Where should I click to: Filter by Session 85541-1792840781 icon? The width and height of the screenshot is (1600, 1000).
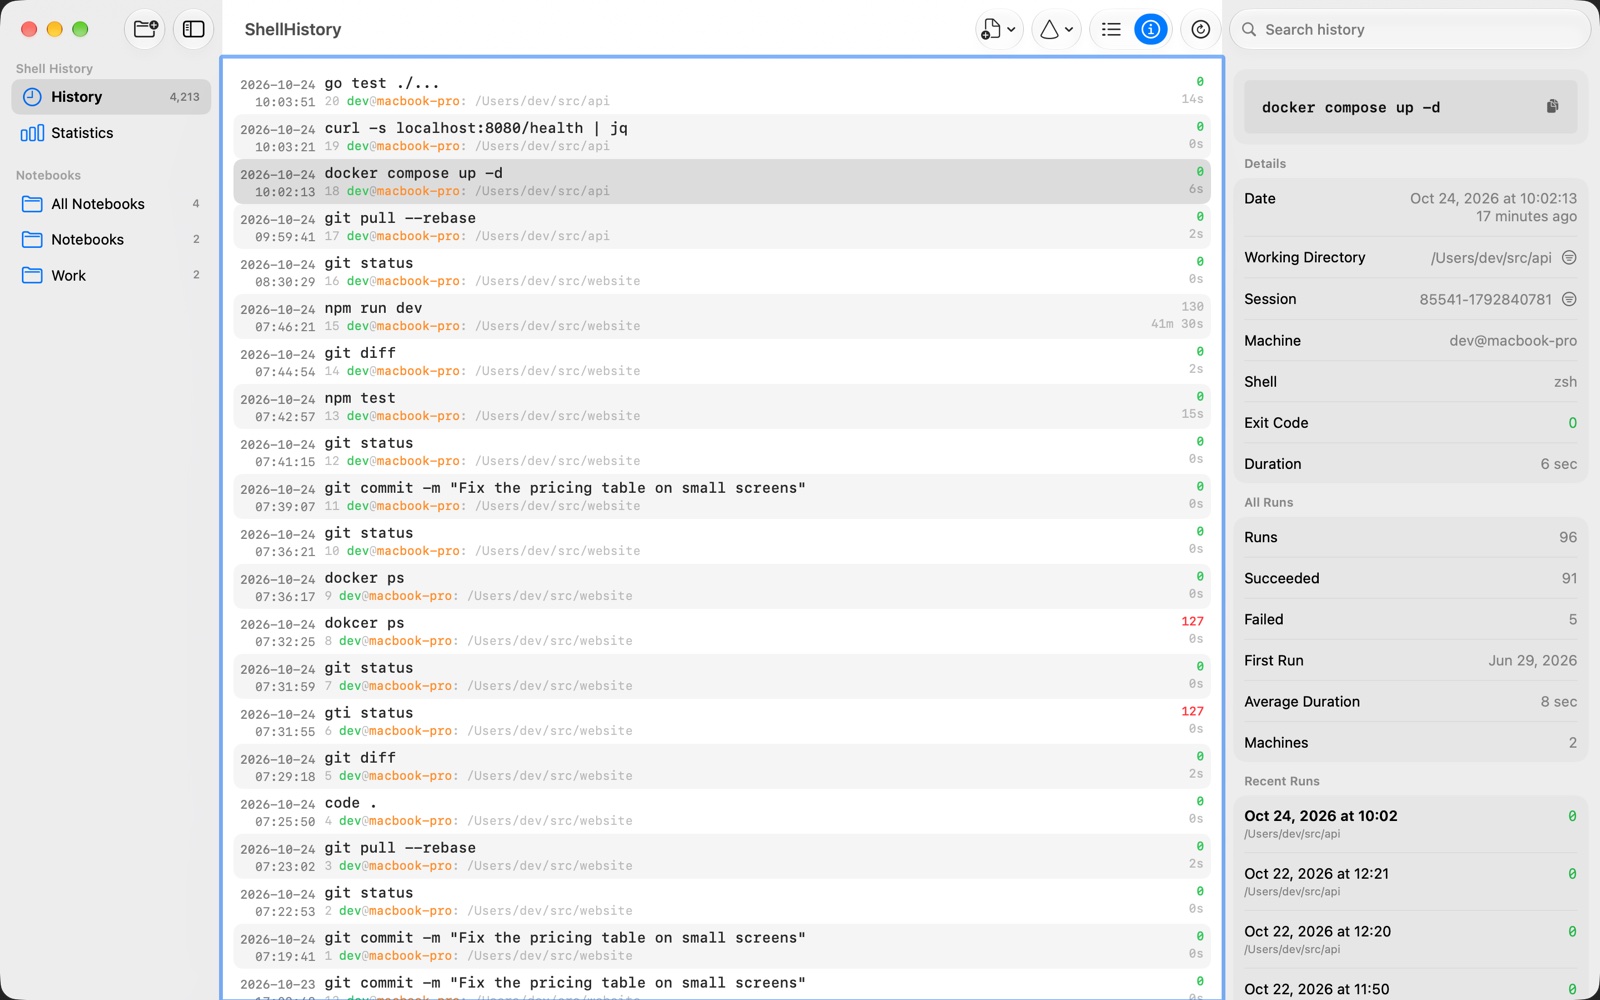pos(1569,299)
